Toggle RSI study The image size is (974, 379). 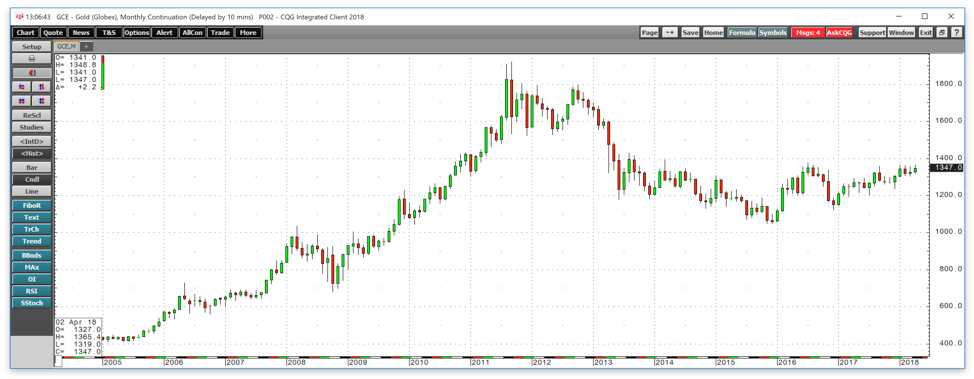click(32, 291)
